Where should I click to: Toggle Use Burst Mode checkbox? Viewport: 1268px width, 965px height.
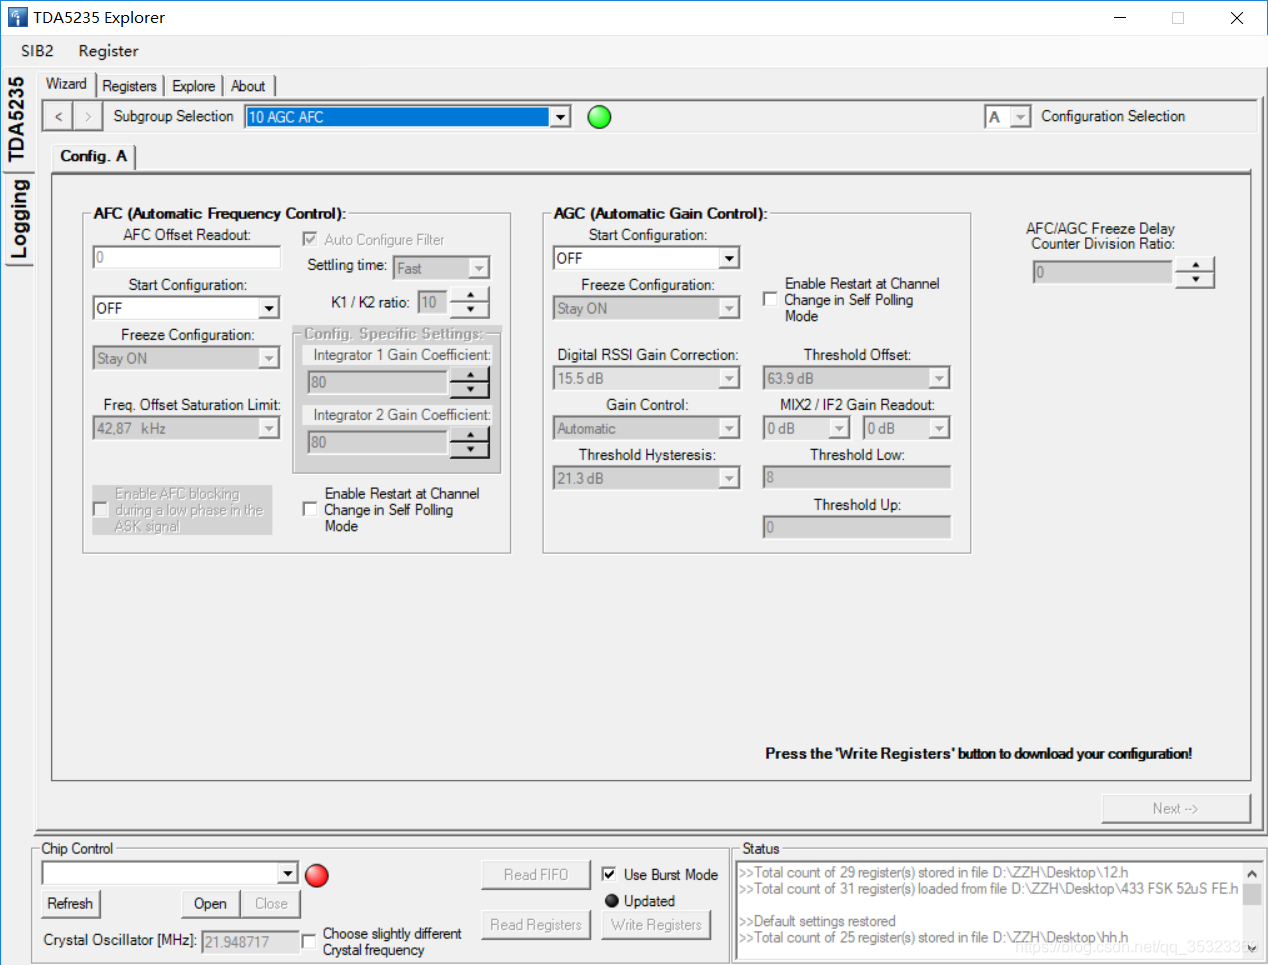(609, 874)
